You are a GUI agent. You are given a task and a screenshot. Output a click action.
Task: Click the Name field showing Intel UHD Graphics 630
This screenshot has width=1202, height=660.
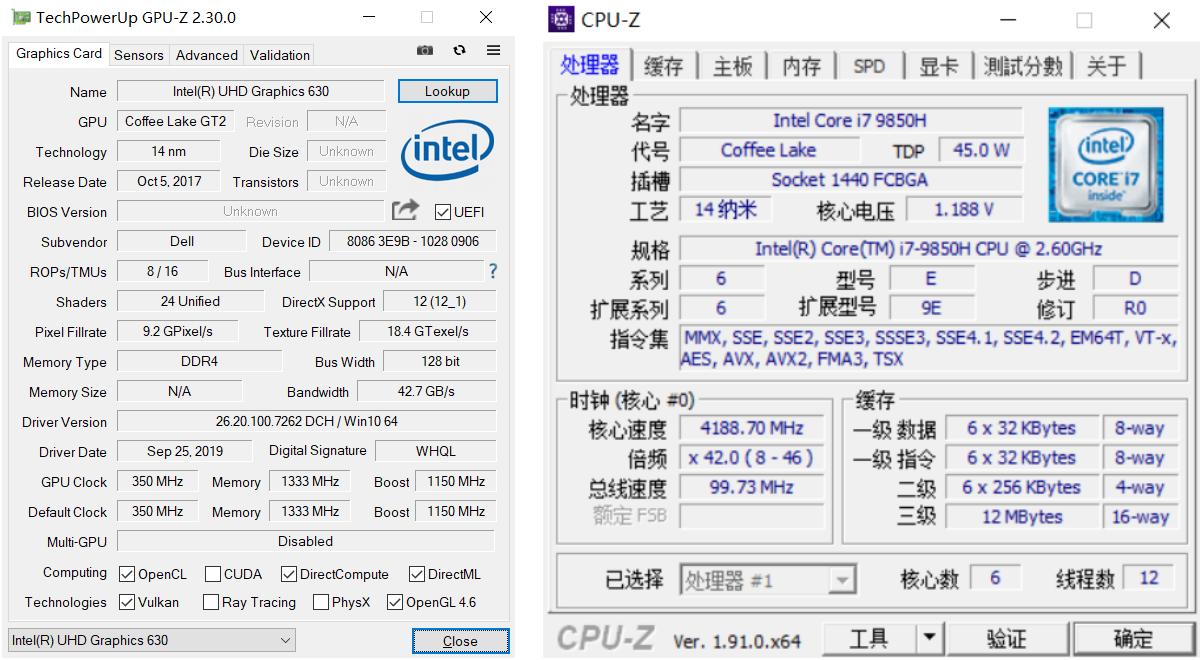click(249, 91)
